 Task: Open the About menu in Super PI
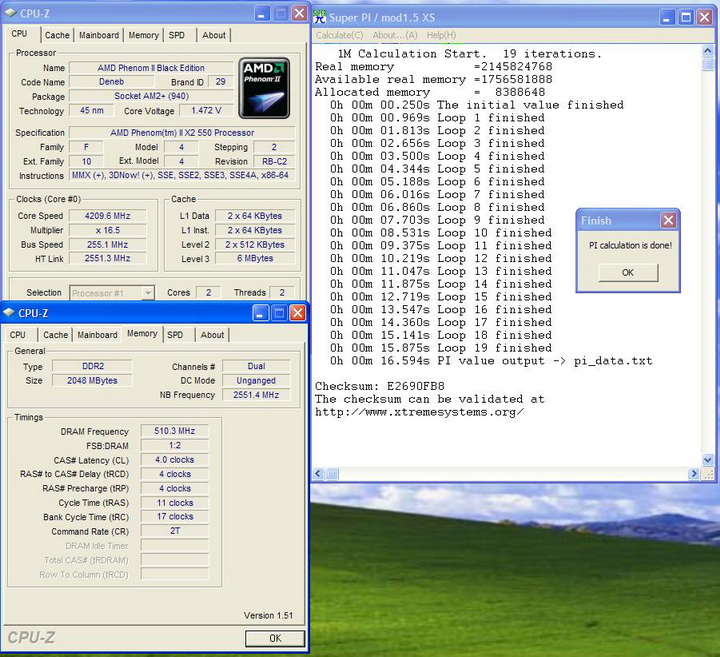click(x=393, y=35)
